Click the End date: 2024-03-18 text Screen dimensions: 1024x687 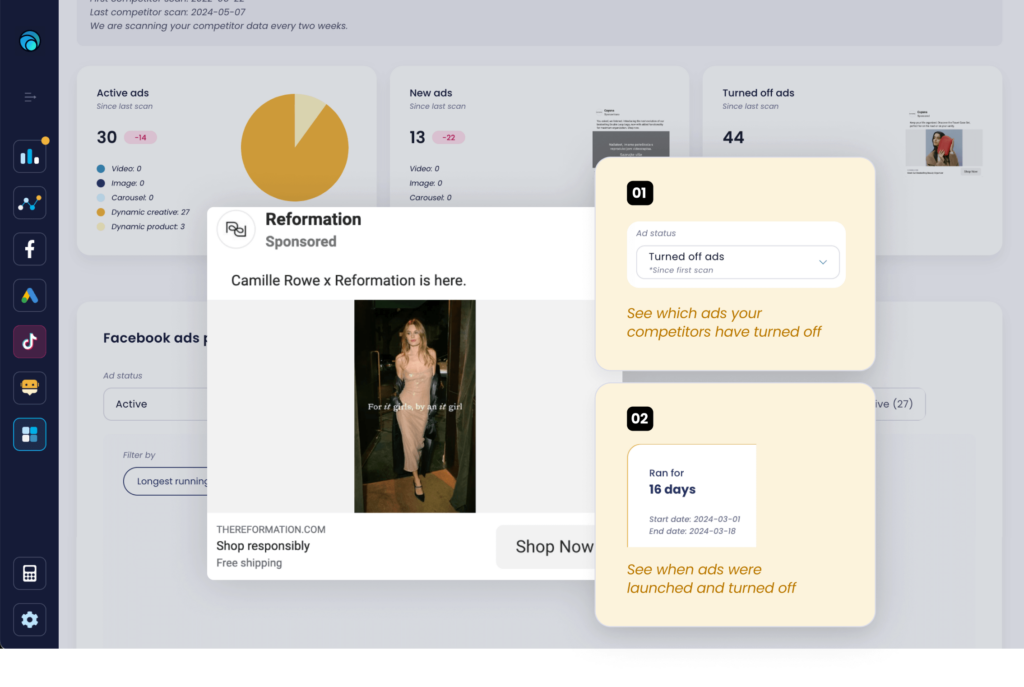(x=692, y=531)
